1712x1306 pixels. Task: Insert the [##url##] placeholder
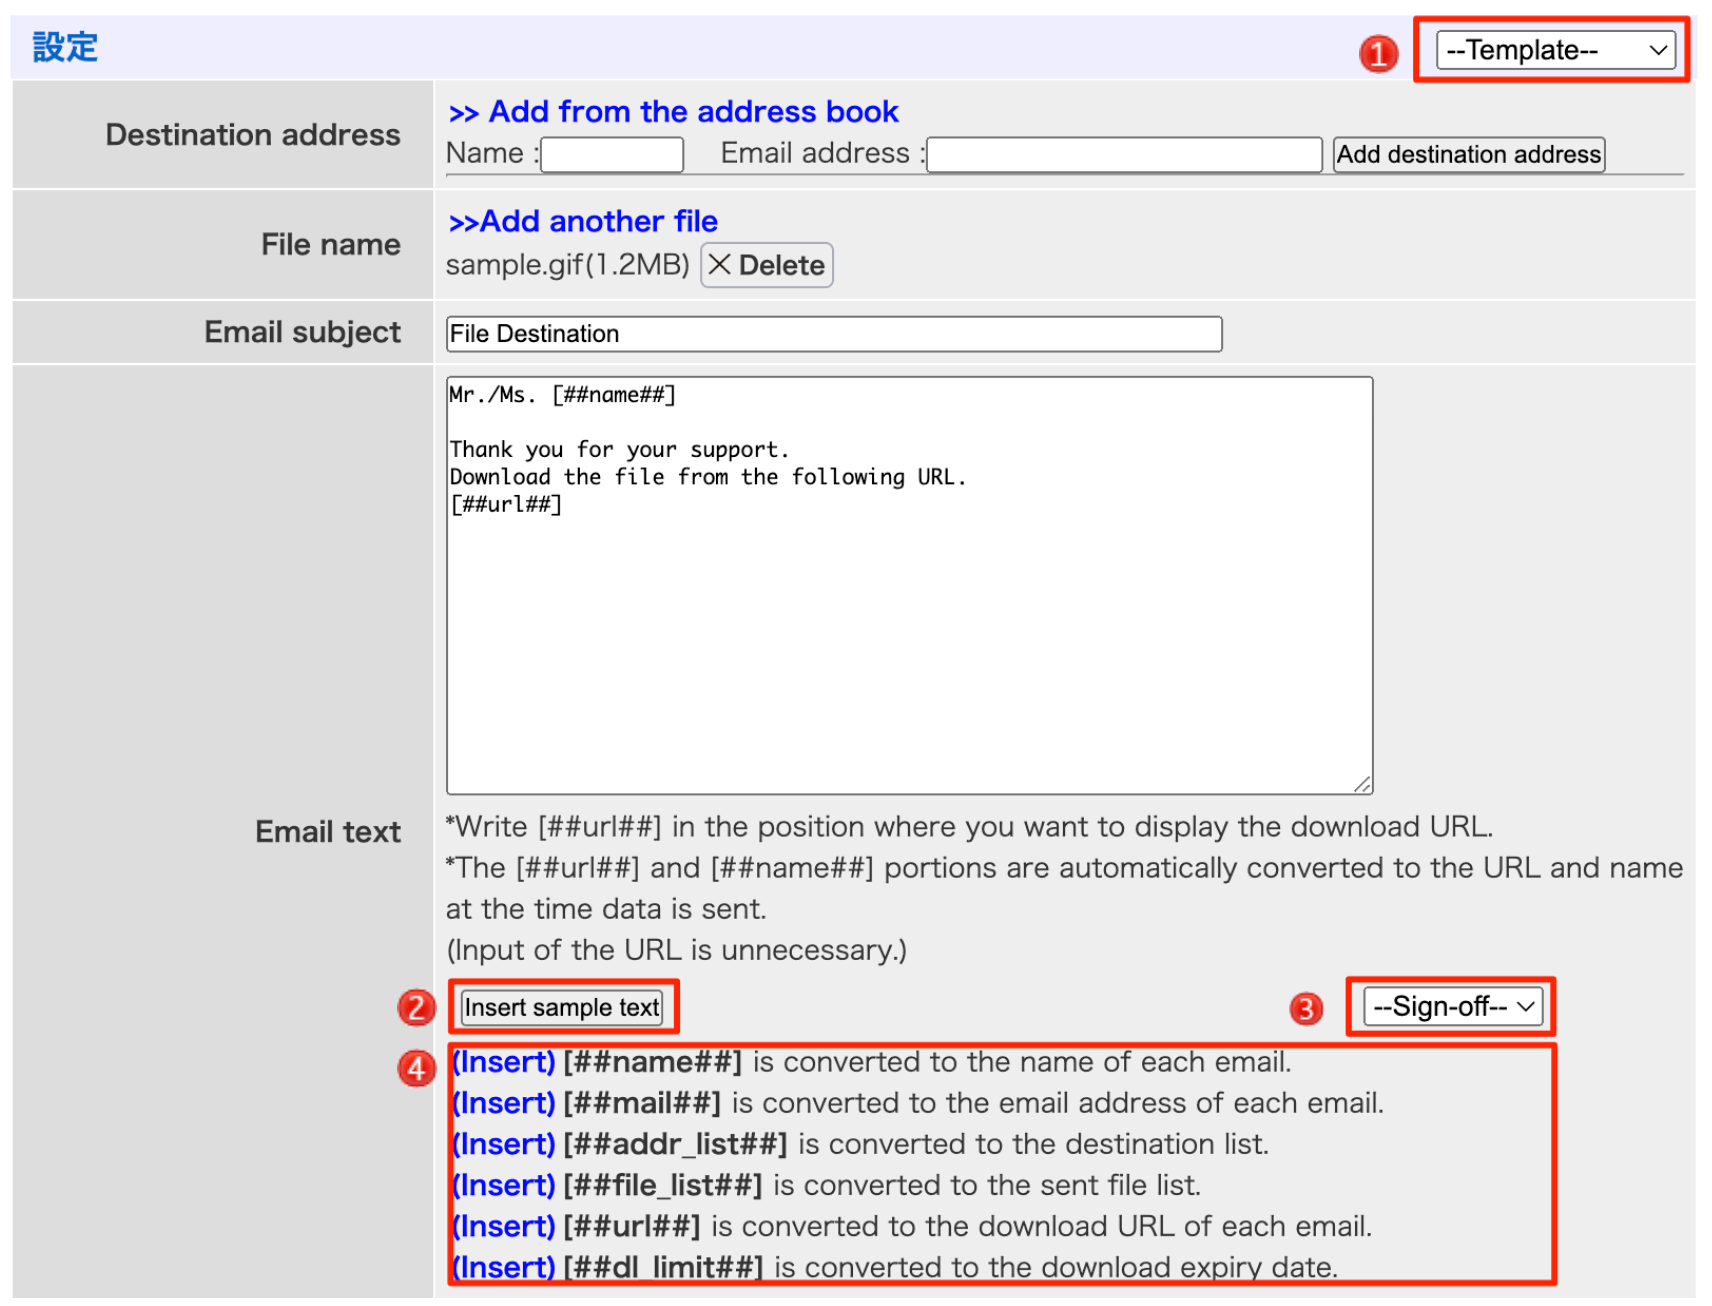pyautogui.click(x=502, y=1225)
